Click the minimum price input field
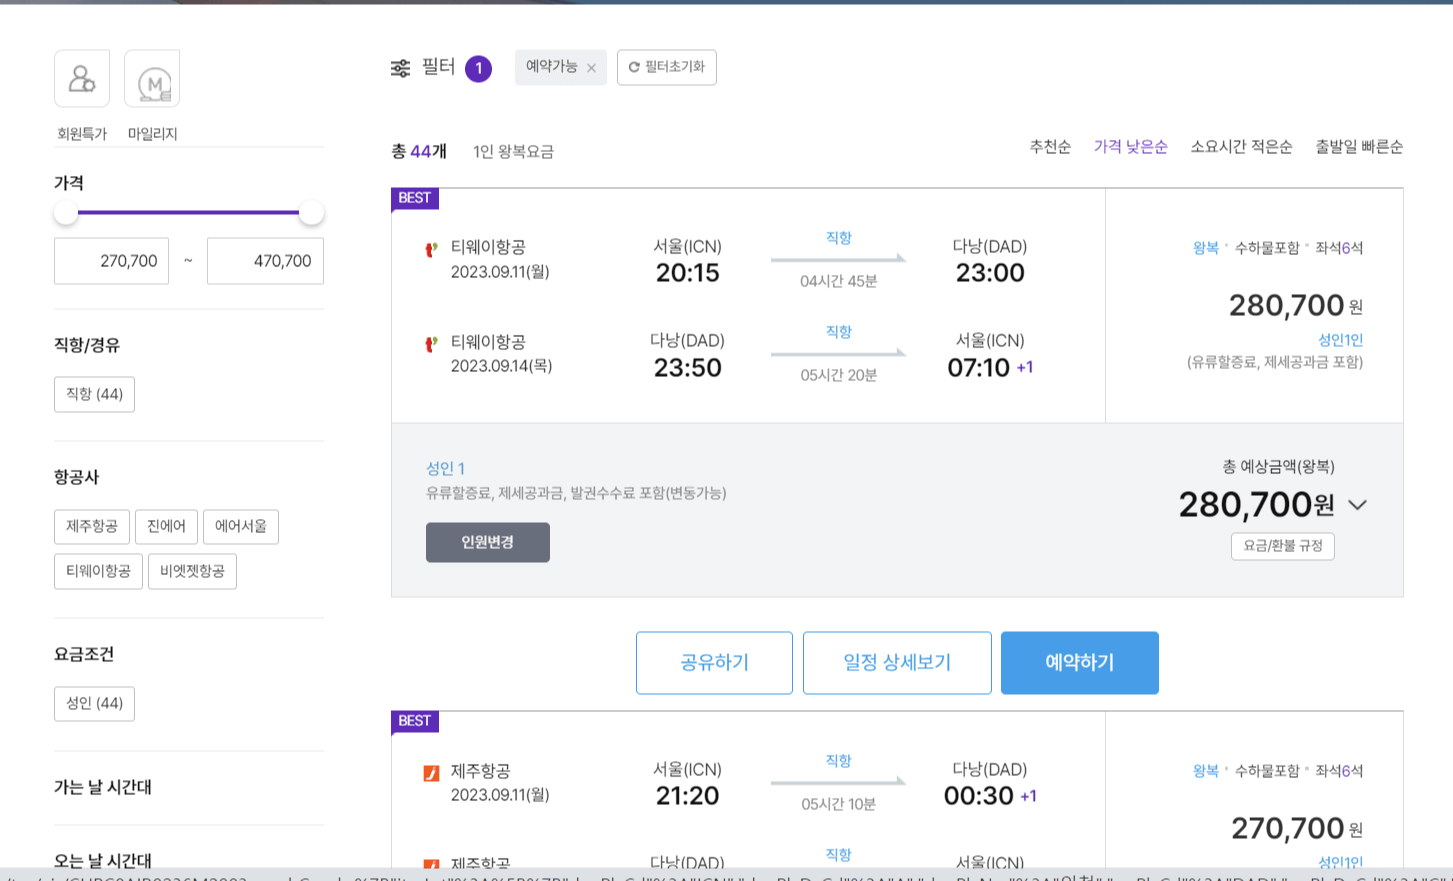Viewport: 1453px width, 881px height. tap(111, 260)
